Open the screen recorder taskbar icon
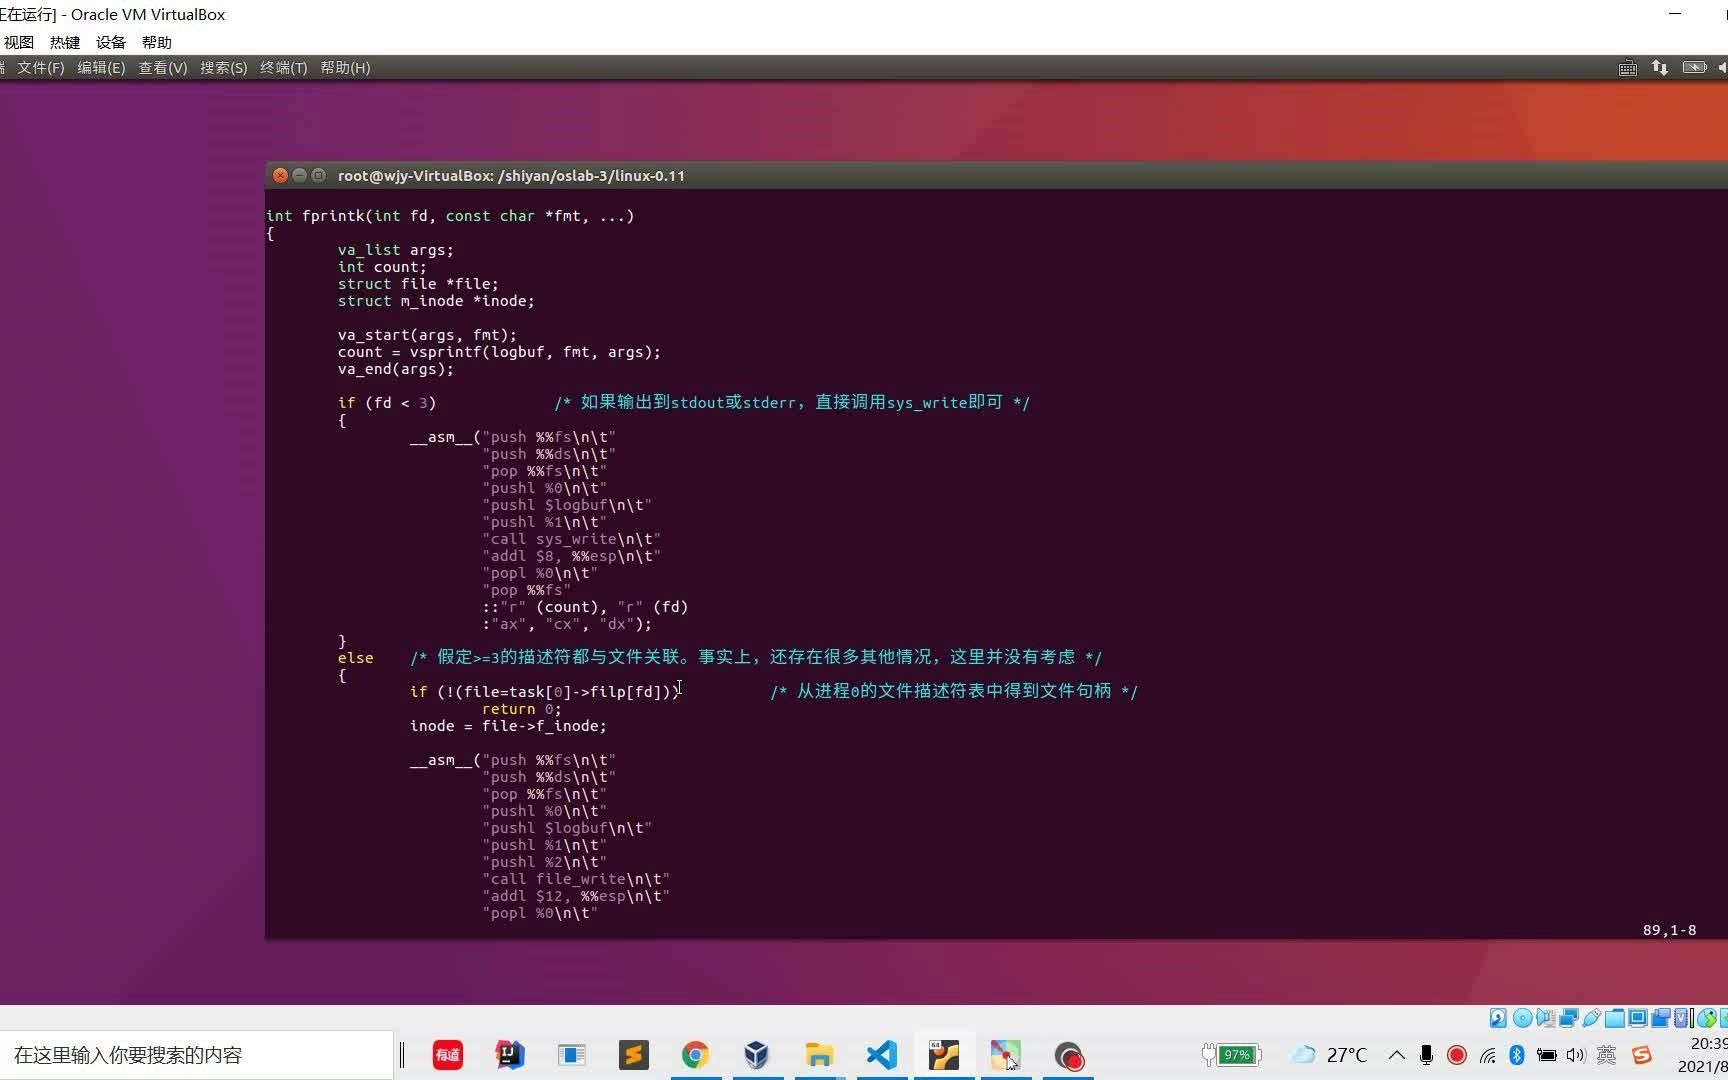This screenshot has width=1728, height=1080. tap(1068, 1055)
